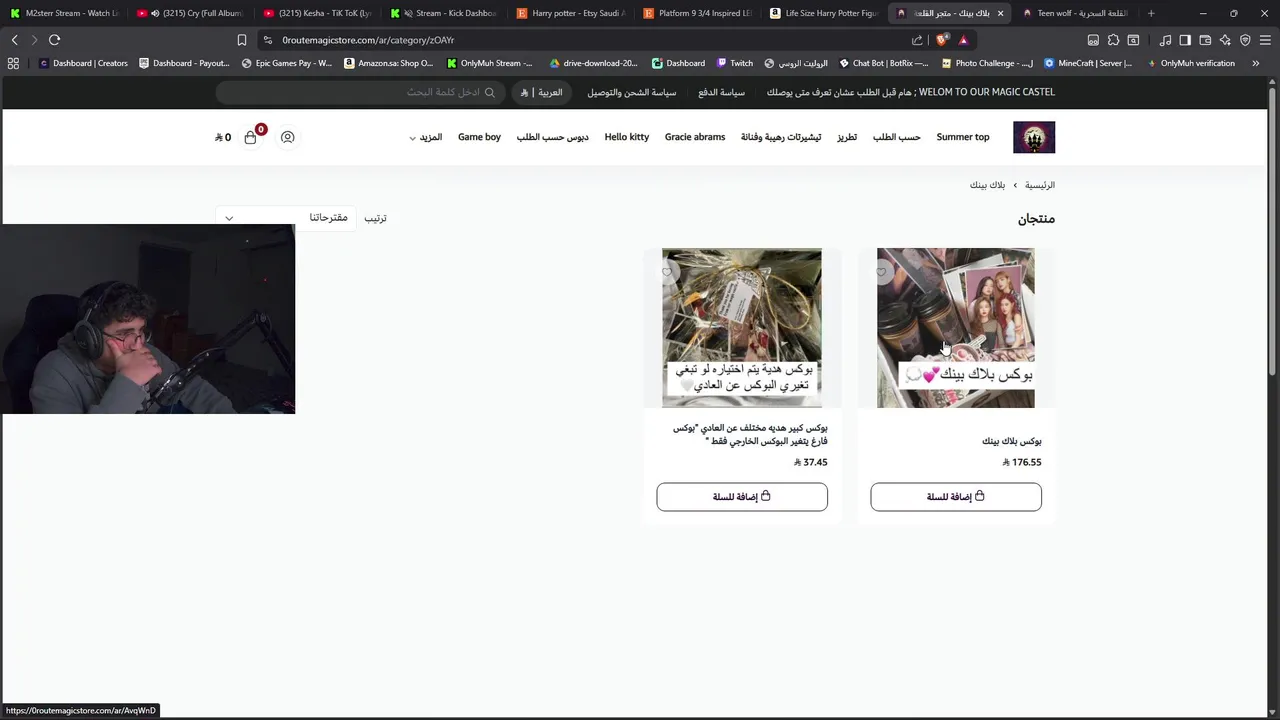Switch to Stream - Kick Dashboard tab
The image size is (1280, 720).
point(444,13)
